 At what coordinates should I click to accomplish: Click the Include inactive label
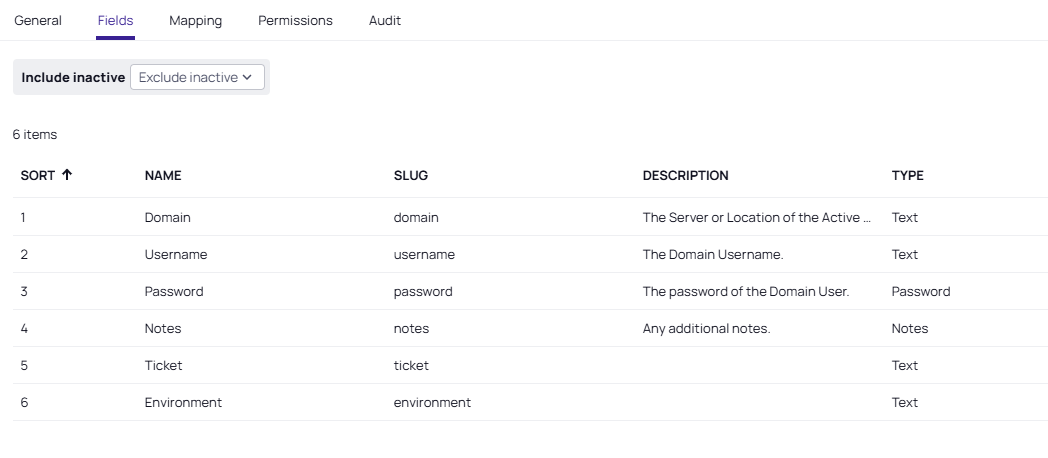73,77
